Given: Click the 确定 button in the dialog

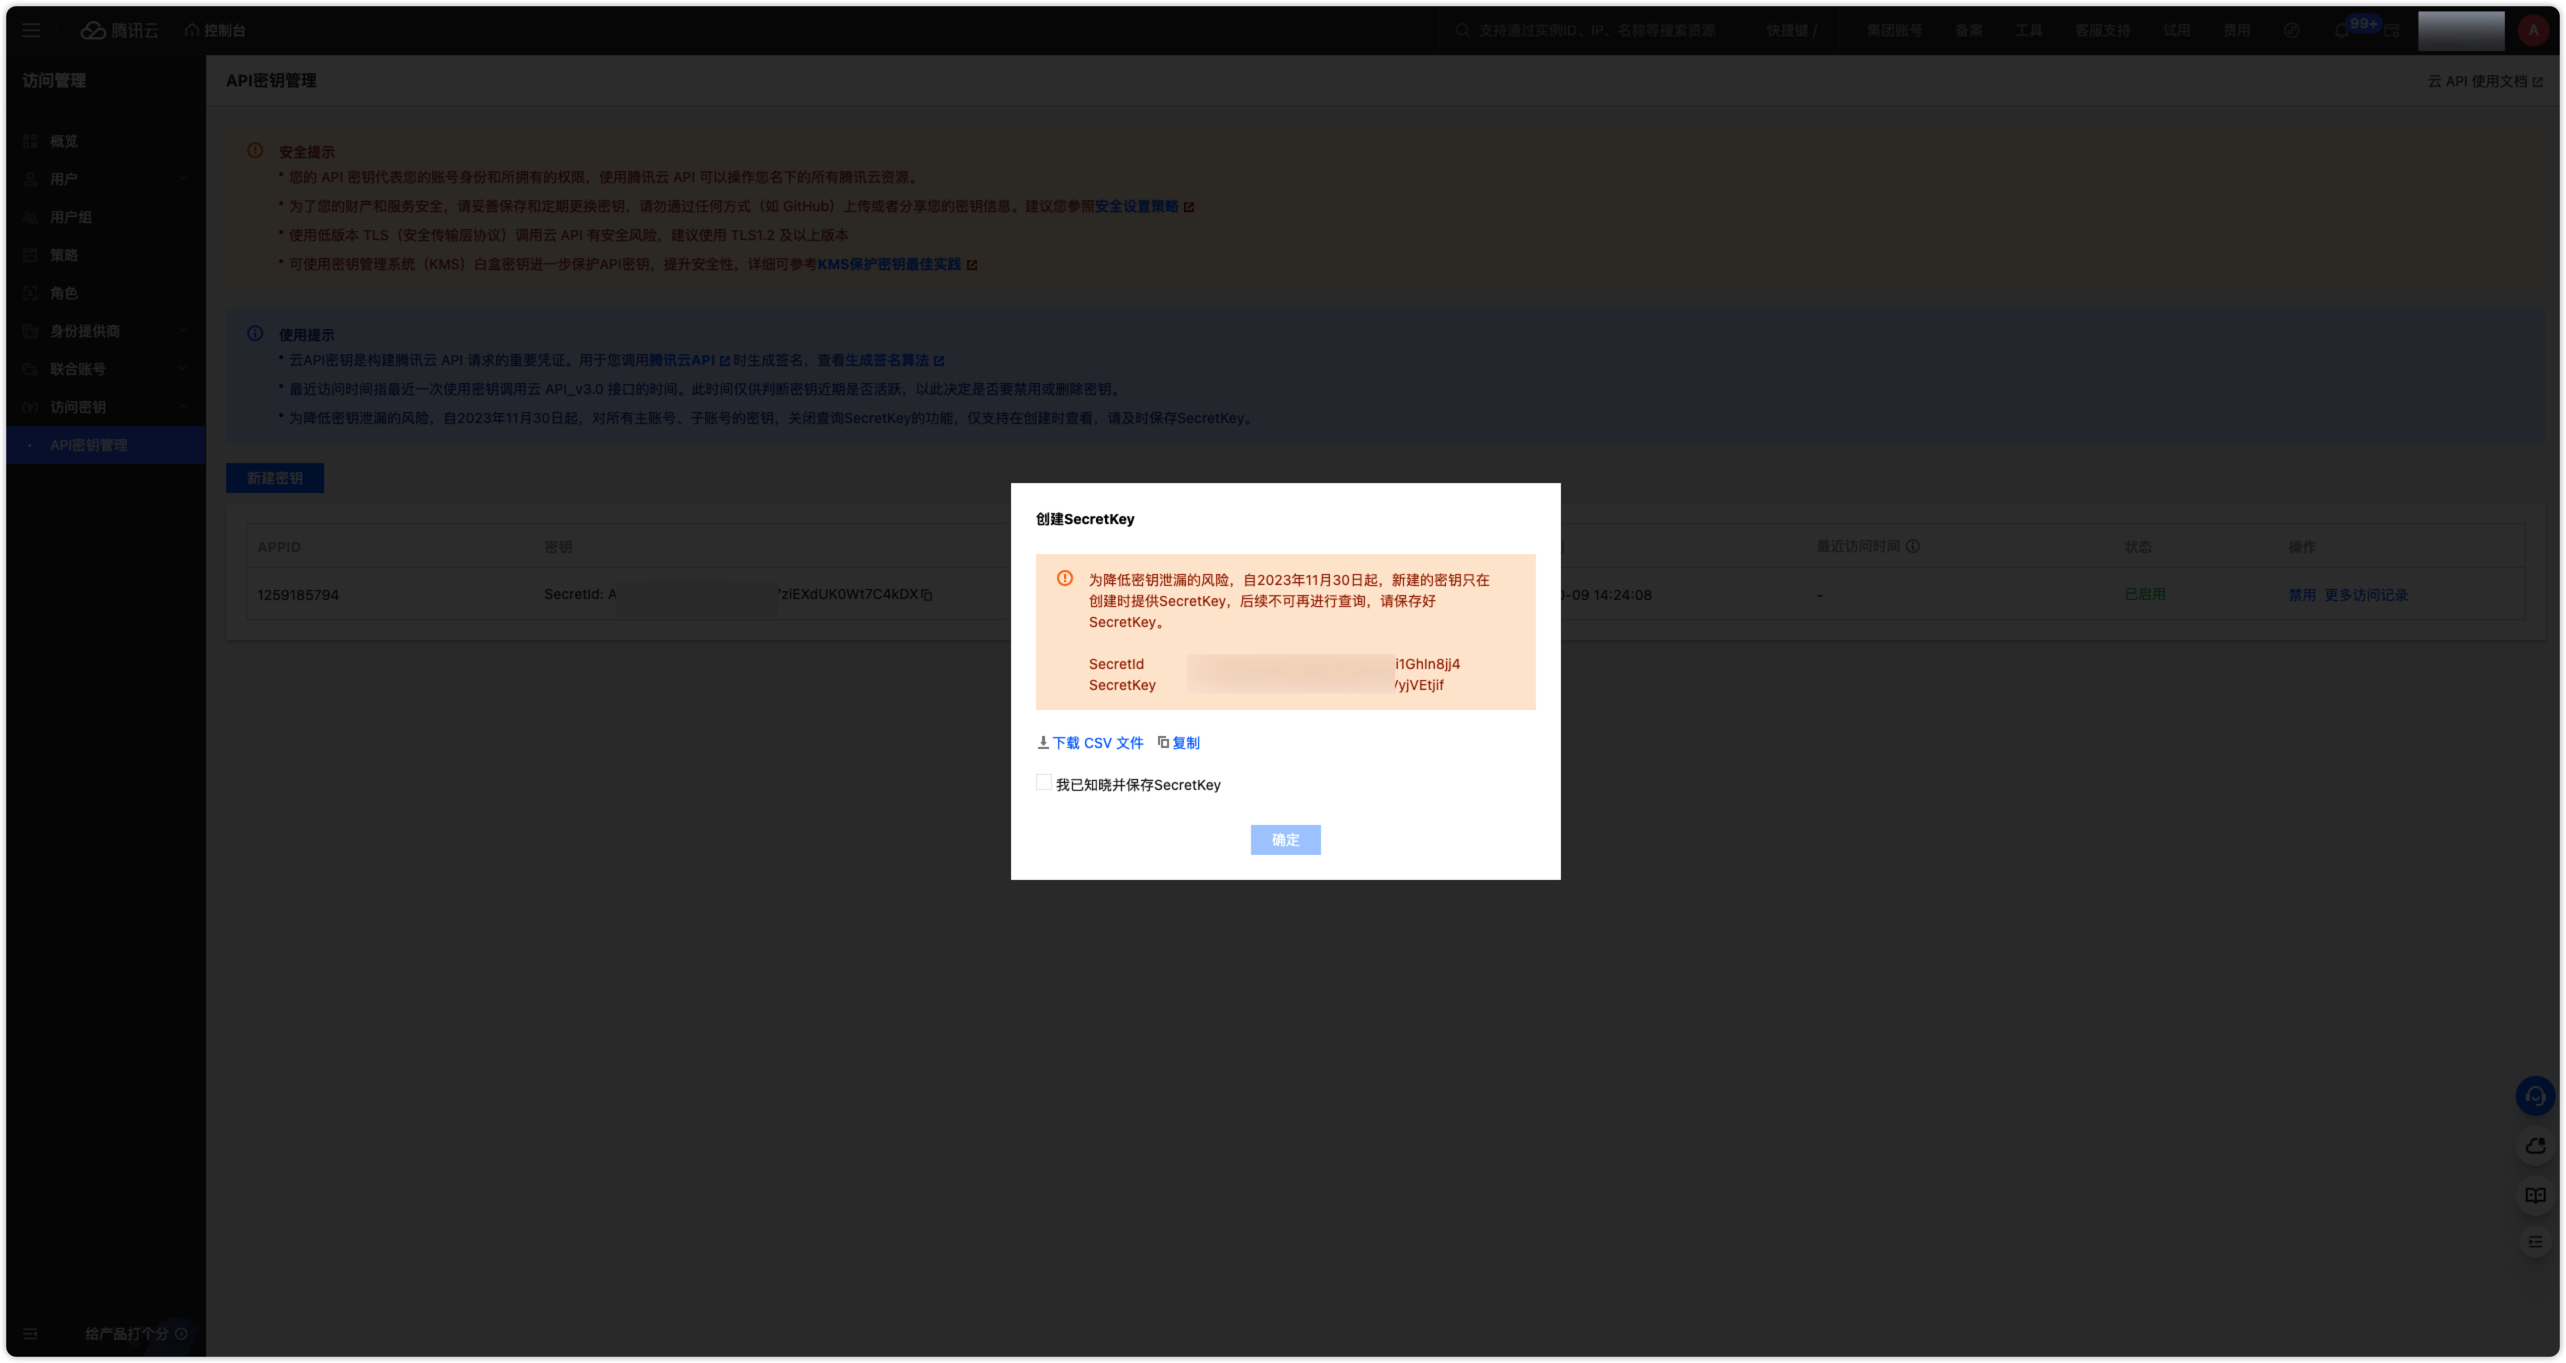Looking at the screenshot, I should pyautogui.click(x=1285, y=840).
